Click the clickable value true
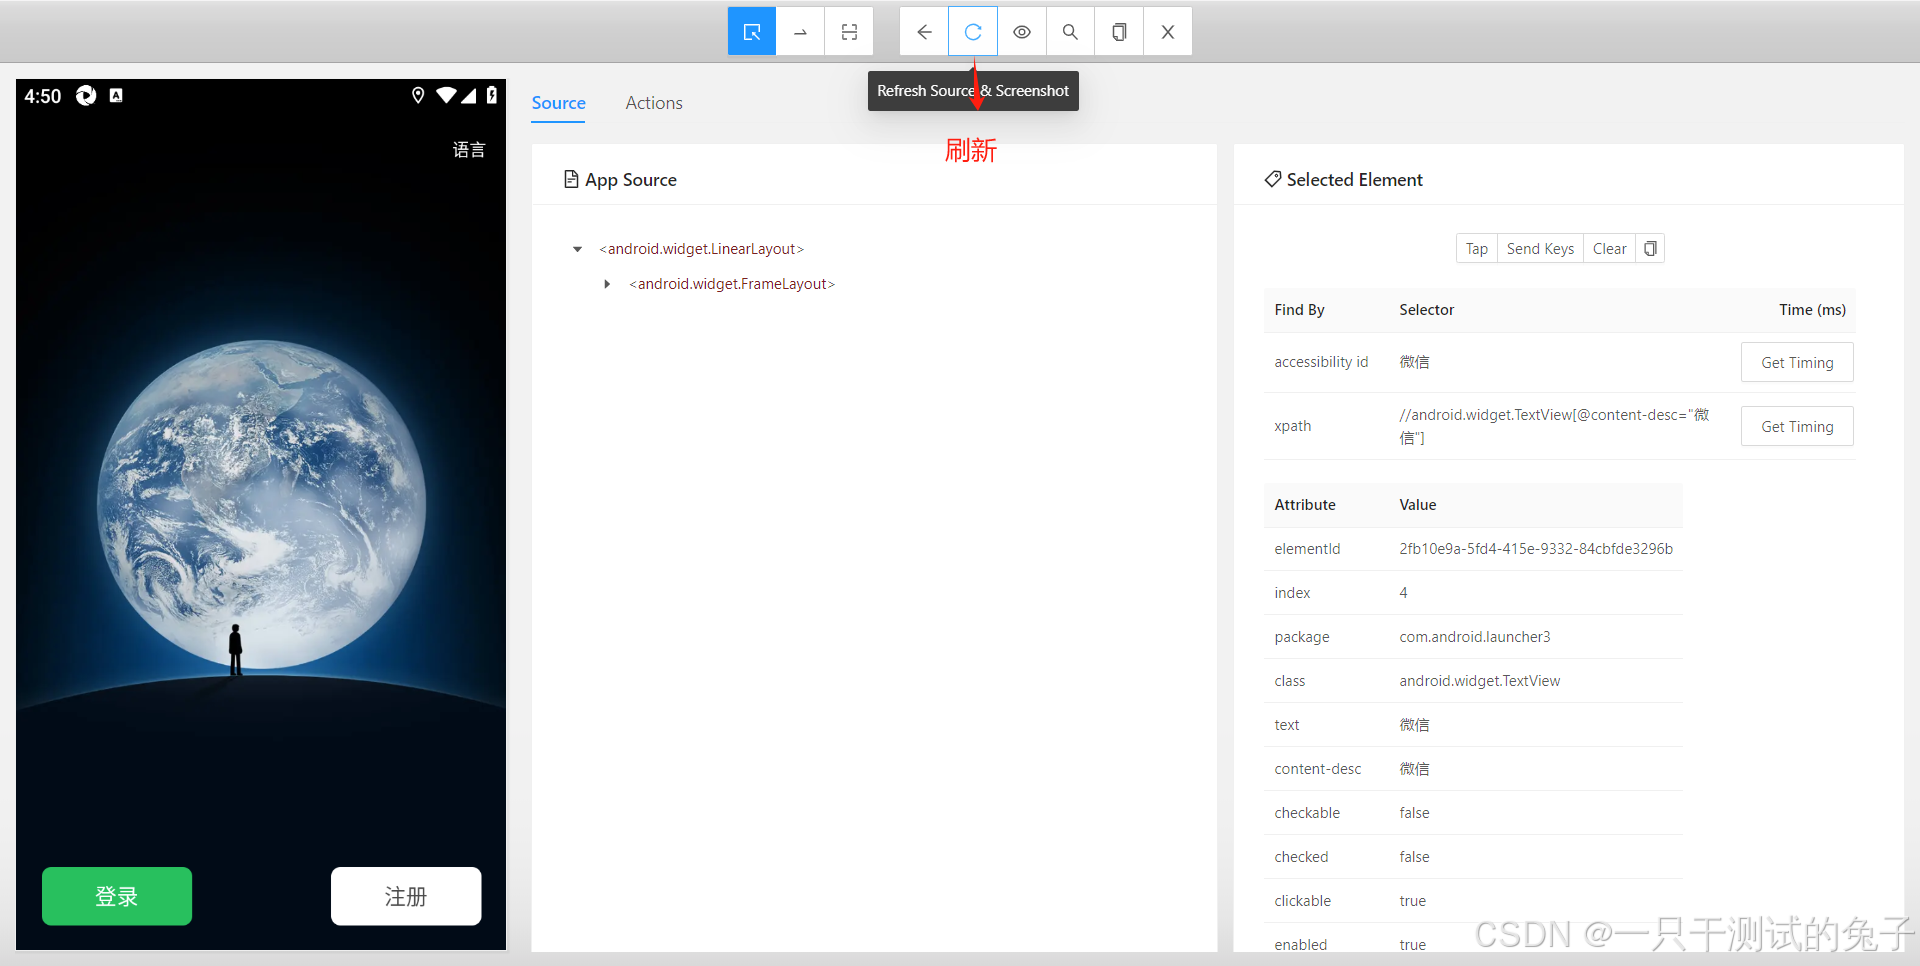The height and width of the screenshot is (966, 1920). pyautogui.click(x=1412, y=901)
